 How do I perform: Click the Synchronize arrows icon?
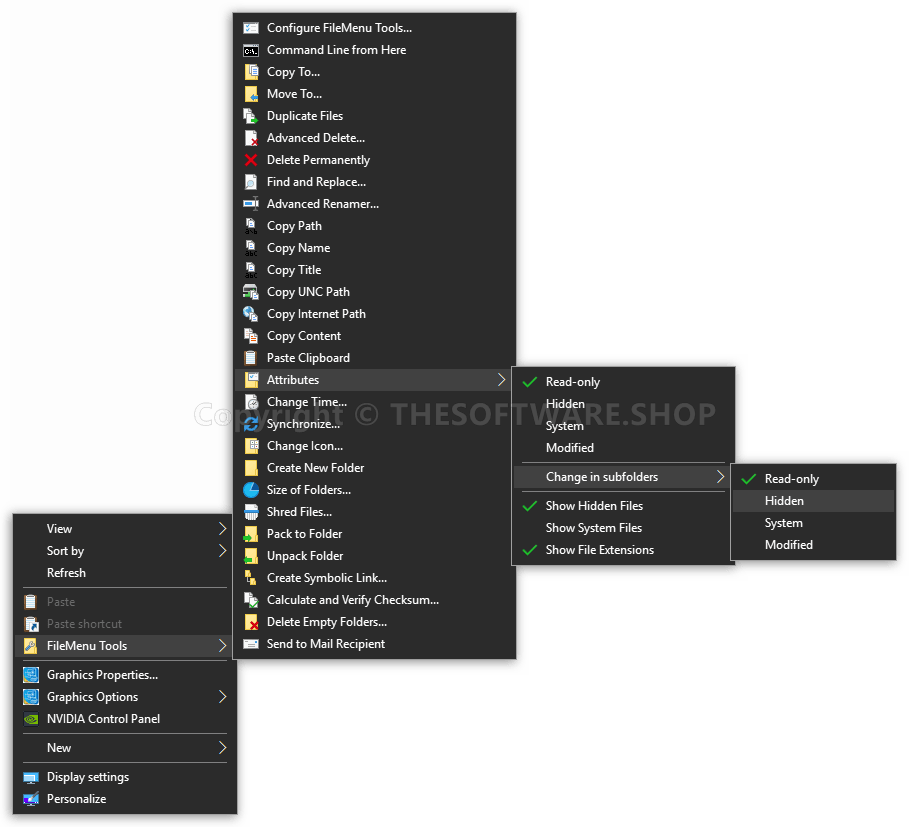pos(250,424)
